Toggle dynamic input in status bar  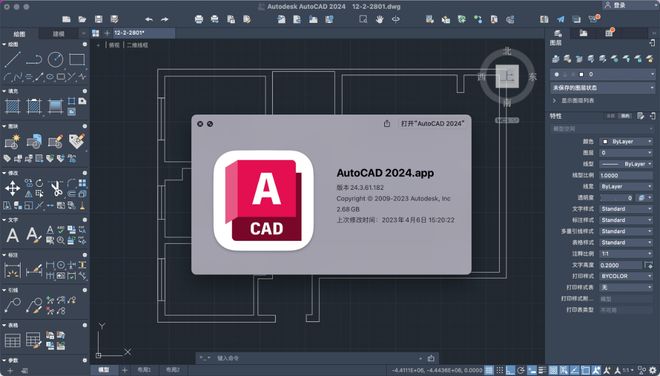[x=532, y=371]
